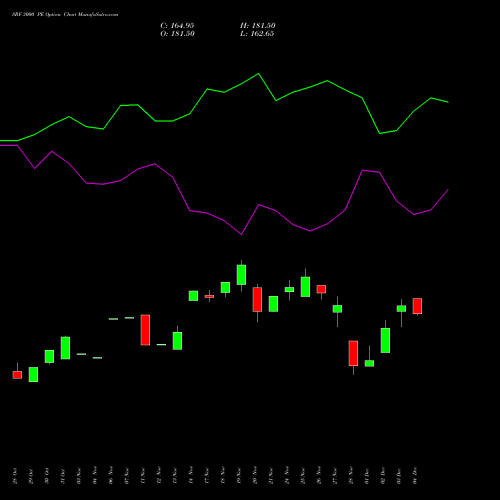500x500 pixels.
Task: Click the last red candlestick above 04 Dec
Action: coord(417,306)
